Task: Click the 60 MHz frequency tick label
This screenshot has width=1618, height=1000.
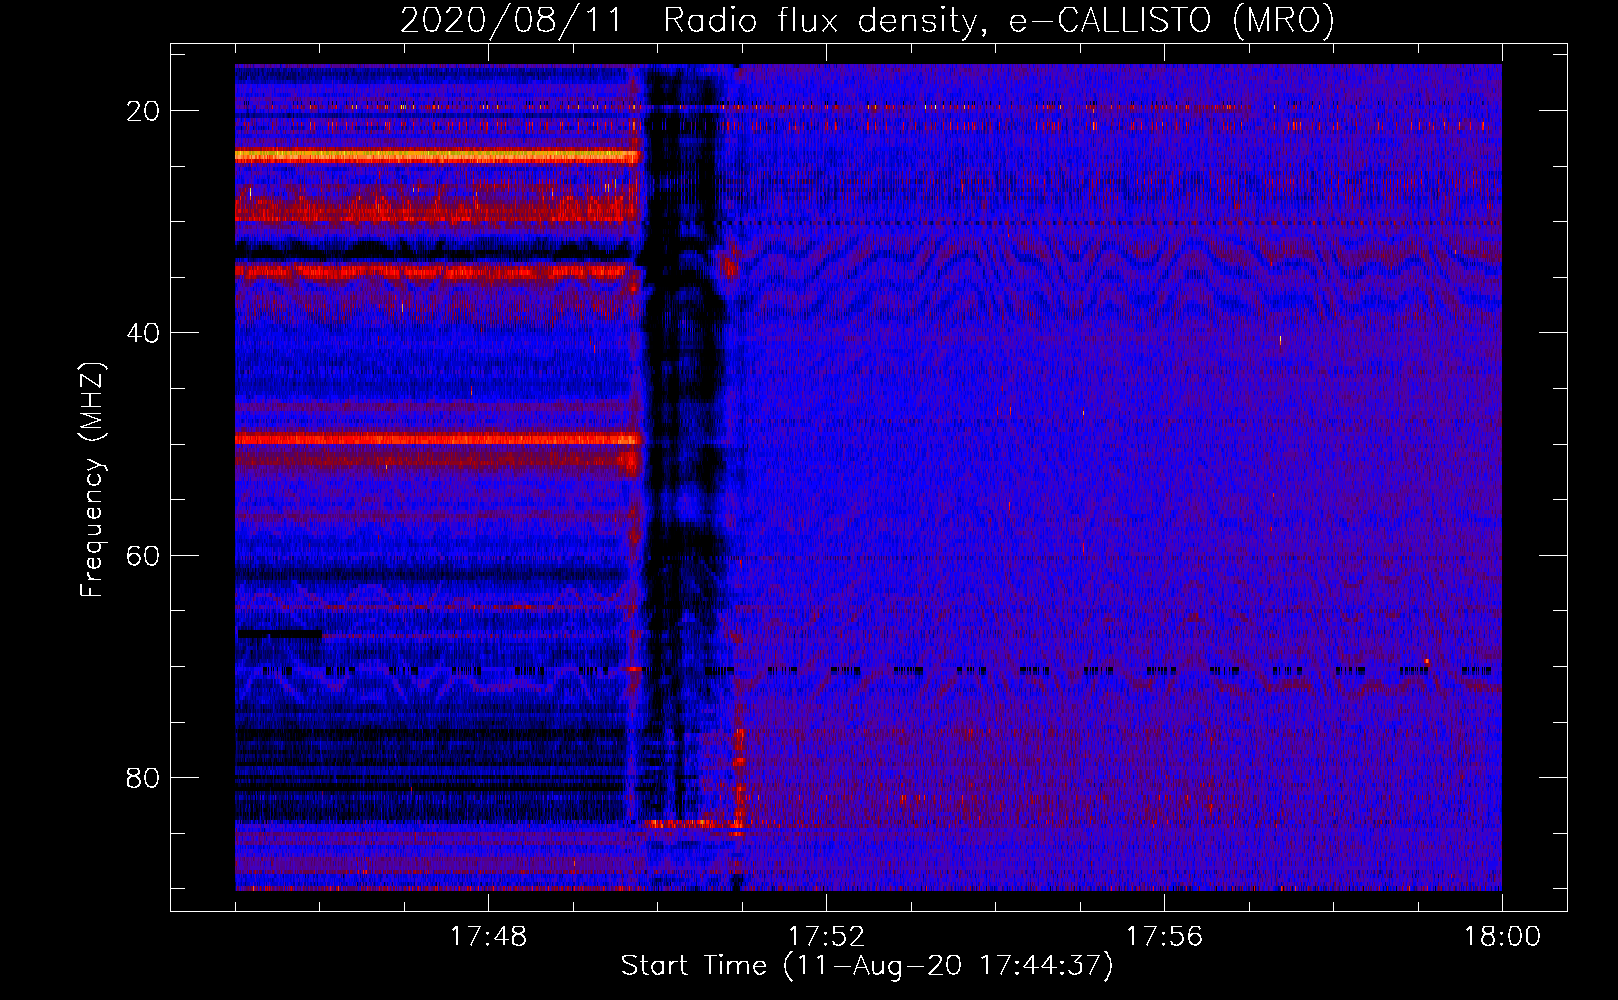Action: 143,555
